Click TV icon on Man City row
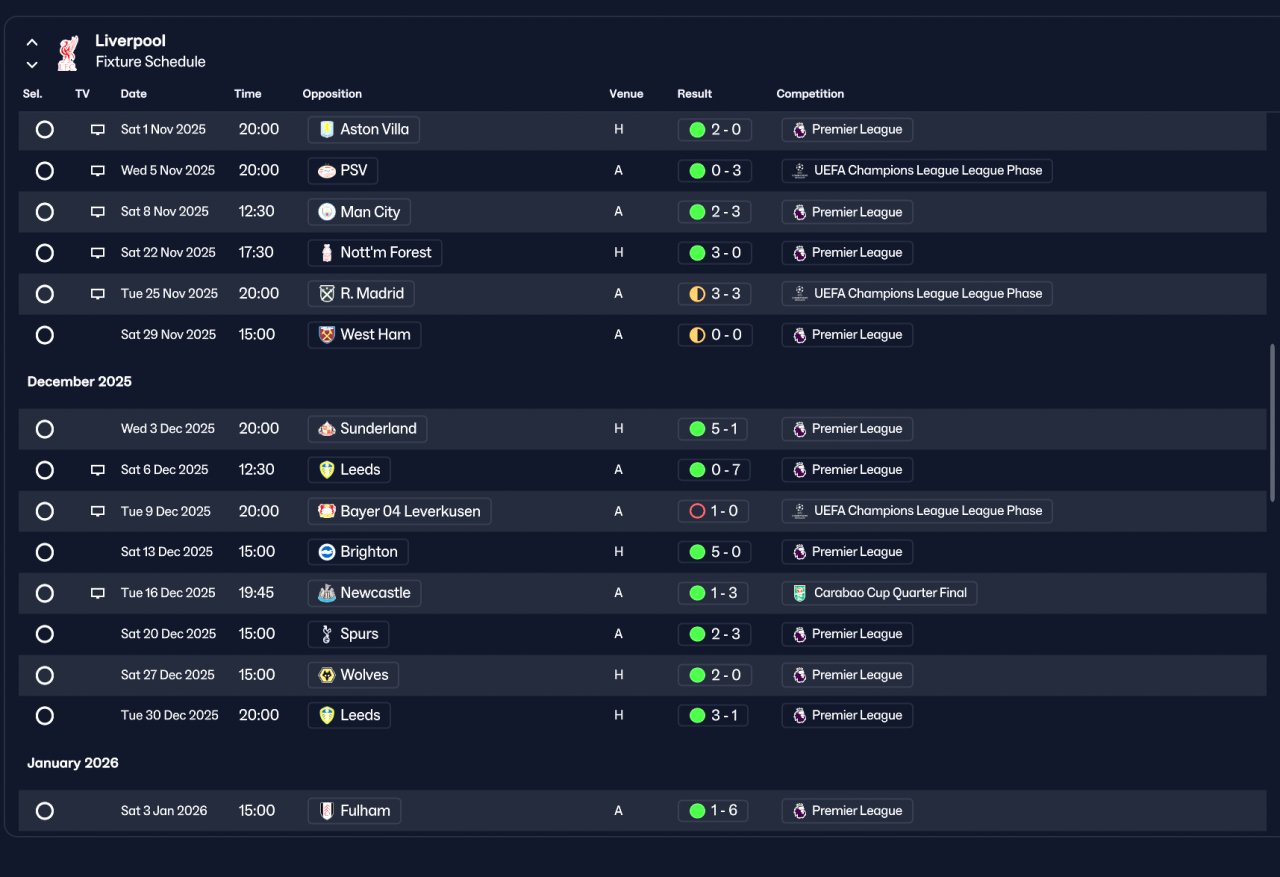 (98, 212)
